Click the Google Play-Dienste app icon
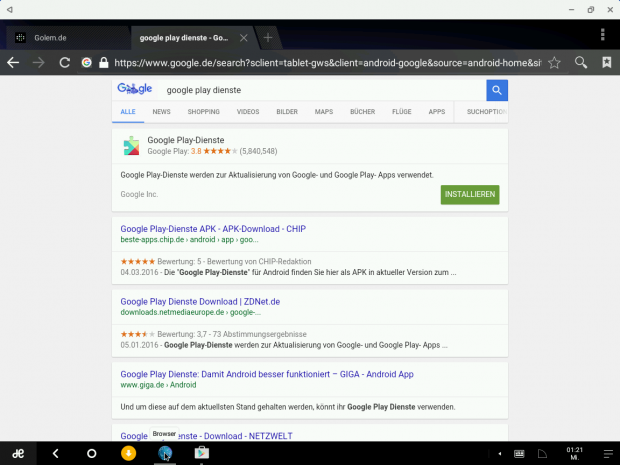 click(x=131, y=146)
